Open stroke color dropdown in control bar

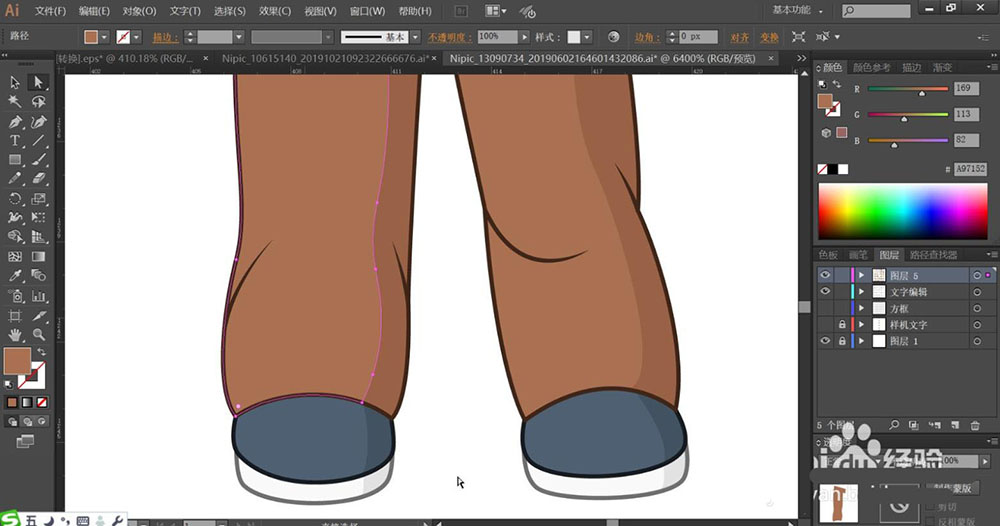click(x=136, y=37)
